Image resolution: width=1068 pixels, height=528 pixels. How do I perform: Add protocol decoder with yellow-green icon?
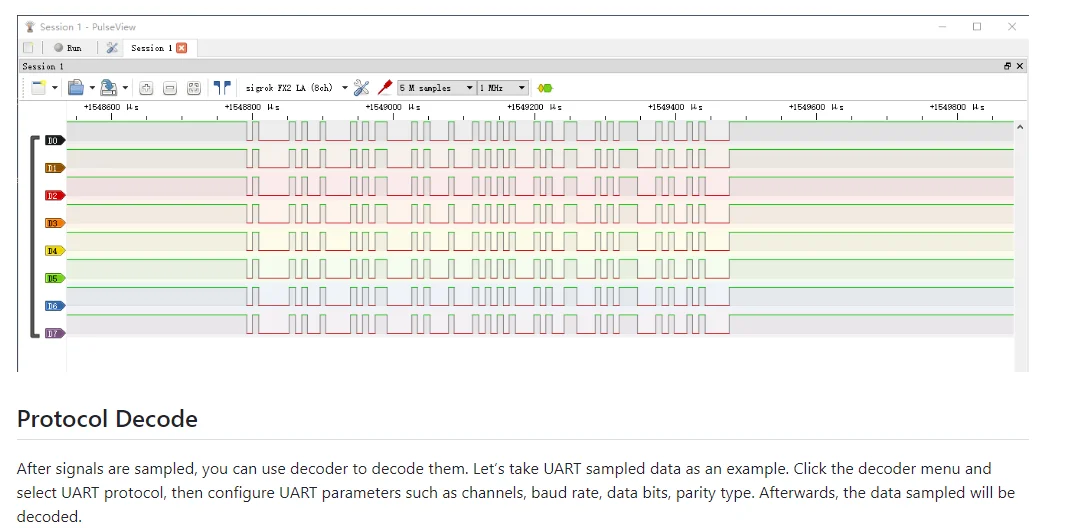point(545,88)
